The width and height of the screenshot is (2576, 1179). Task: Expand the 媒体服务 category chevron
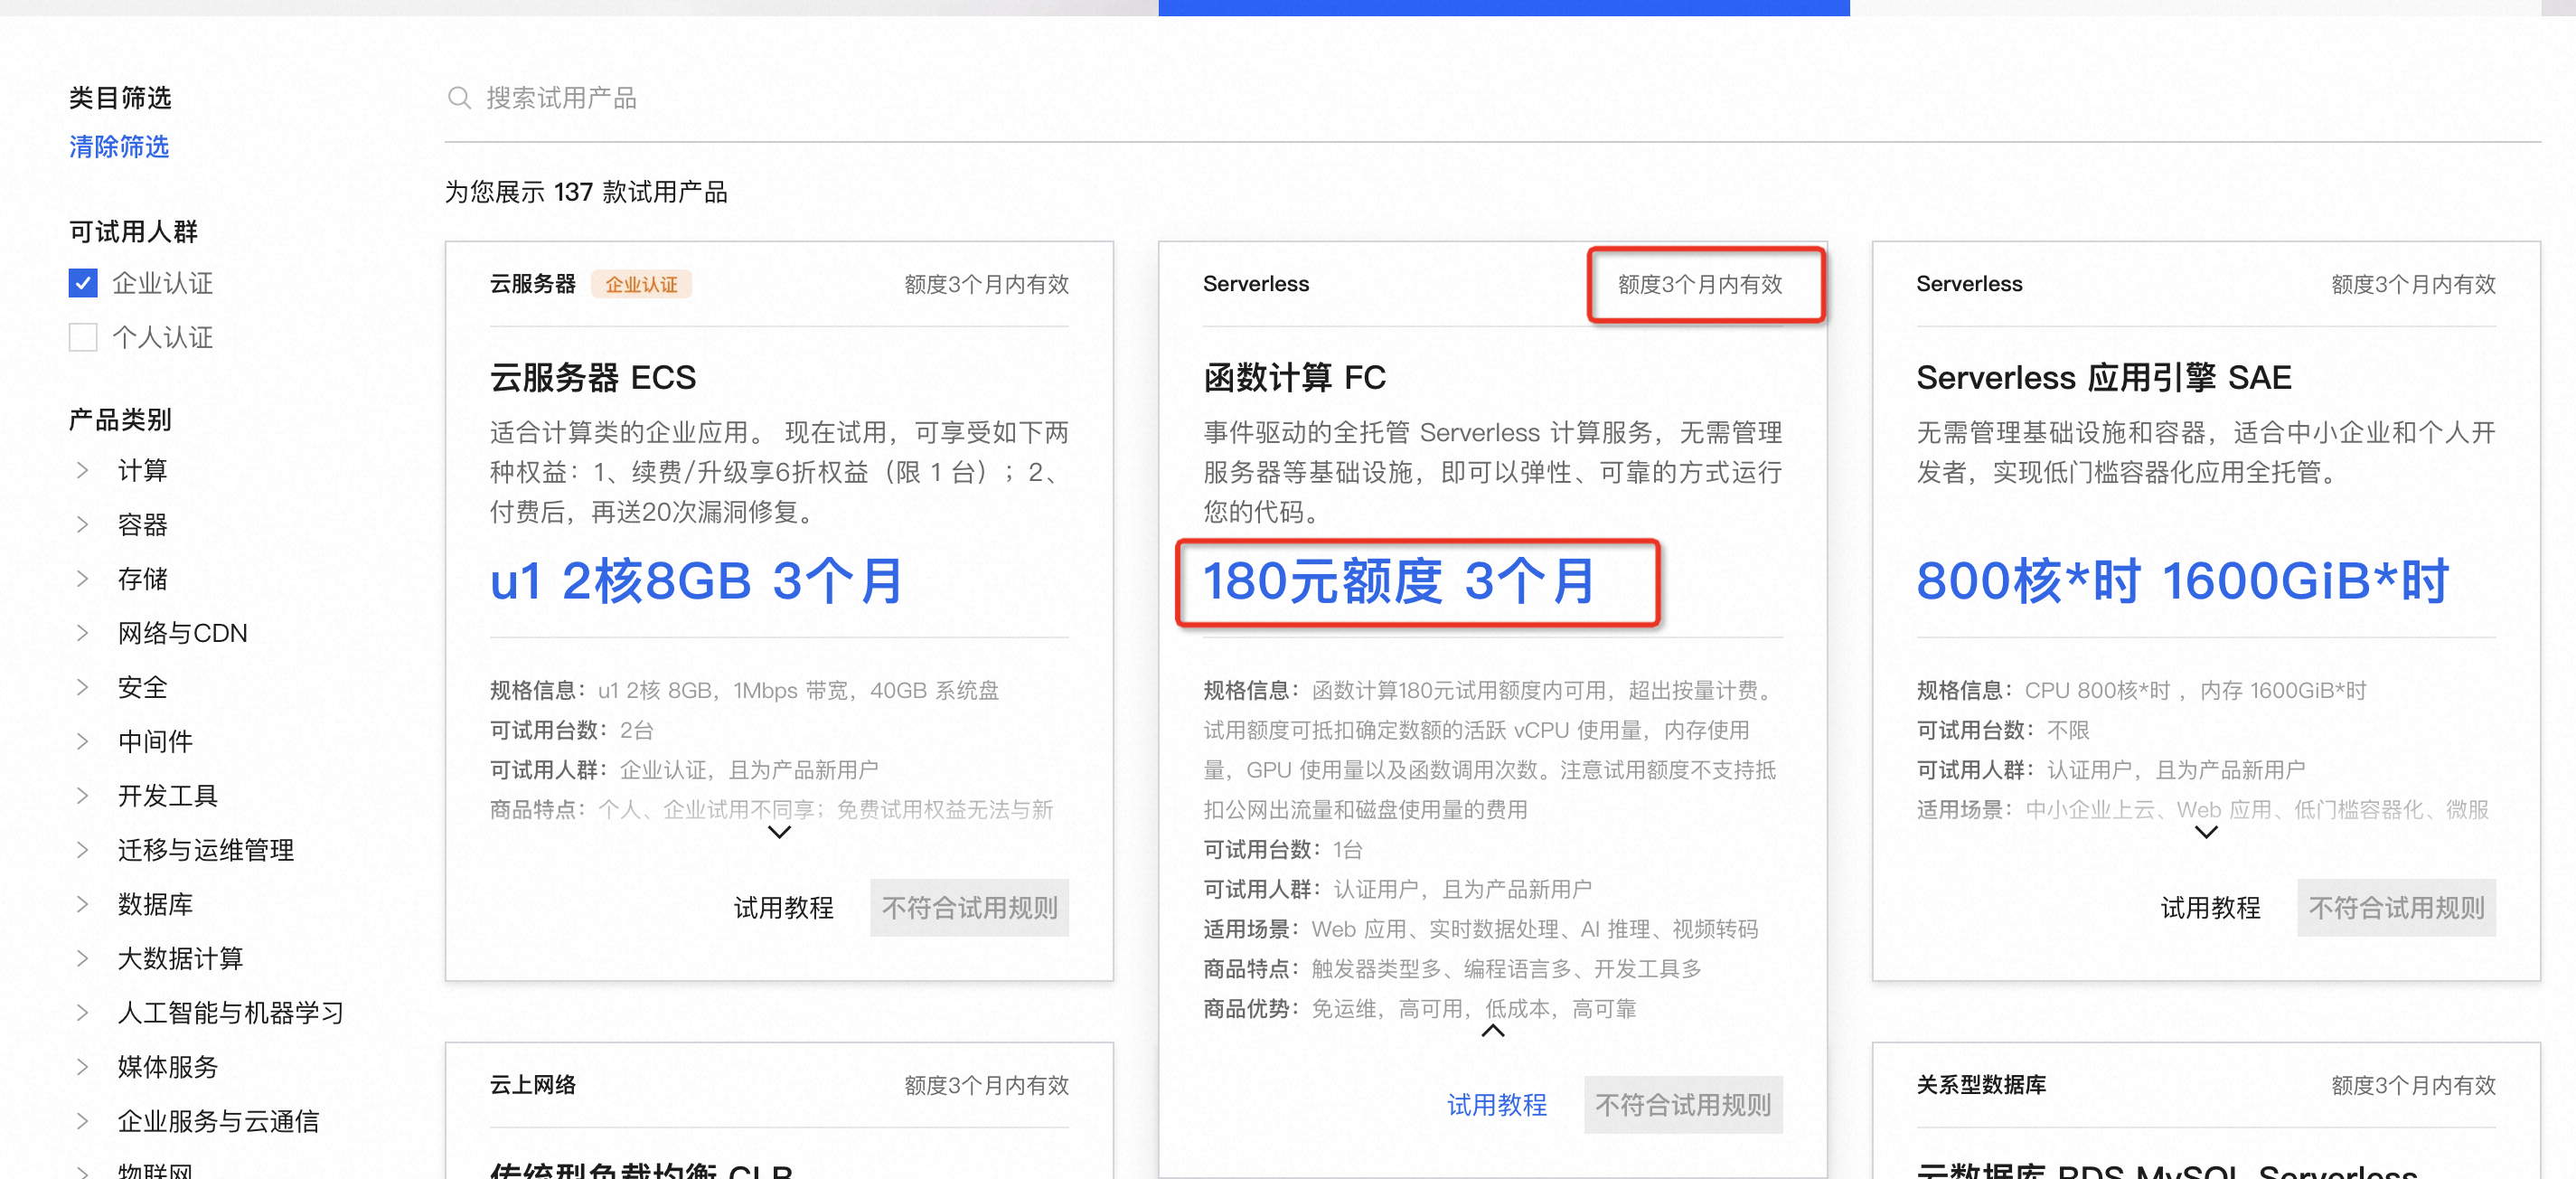click(83, 1067)
